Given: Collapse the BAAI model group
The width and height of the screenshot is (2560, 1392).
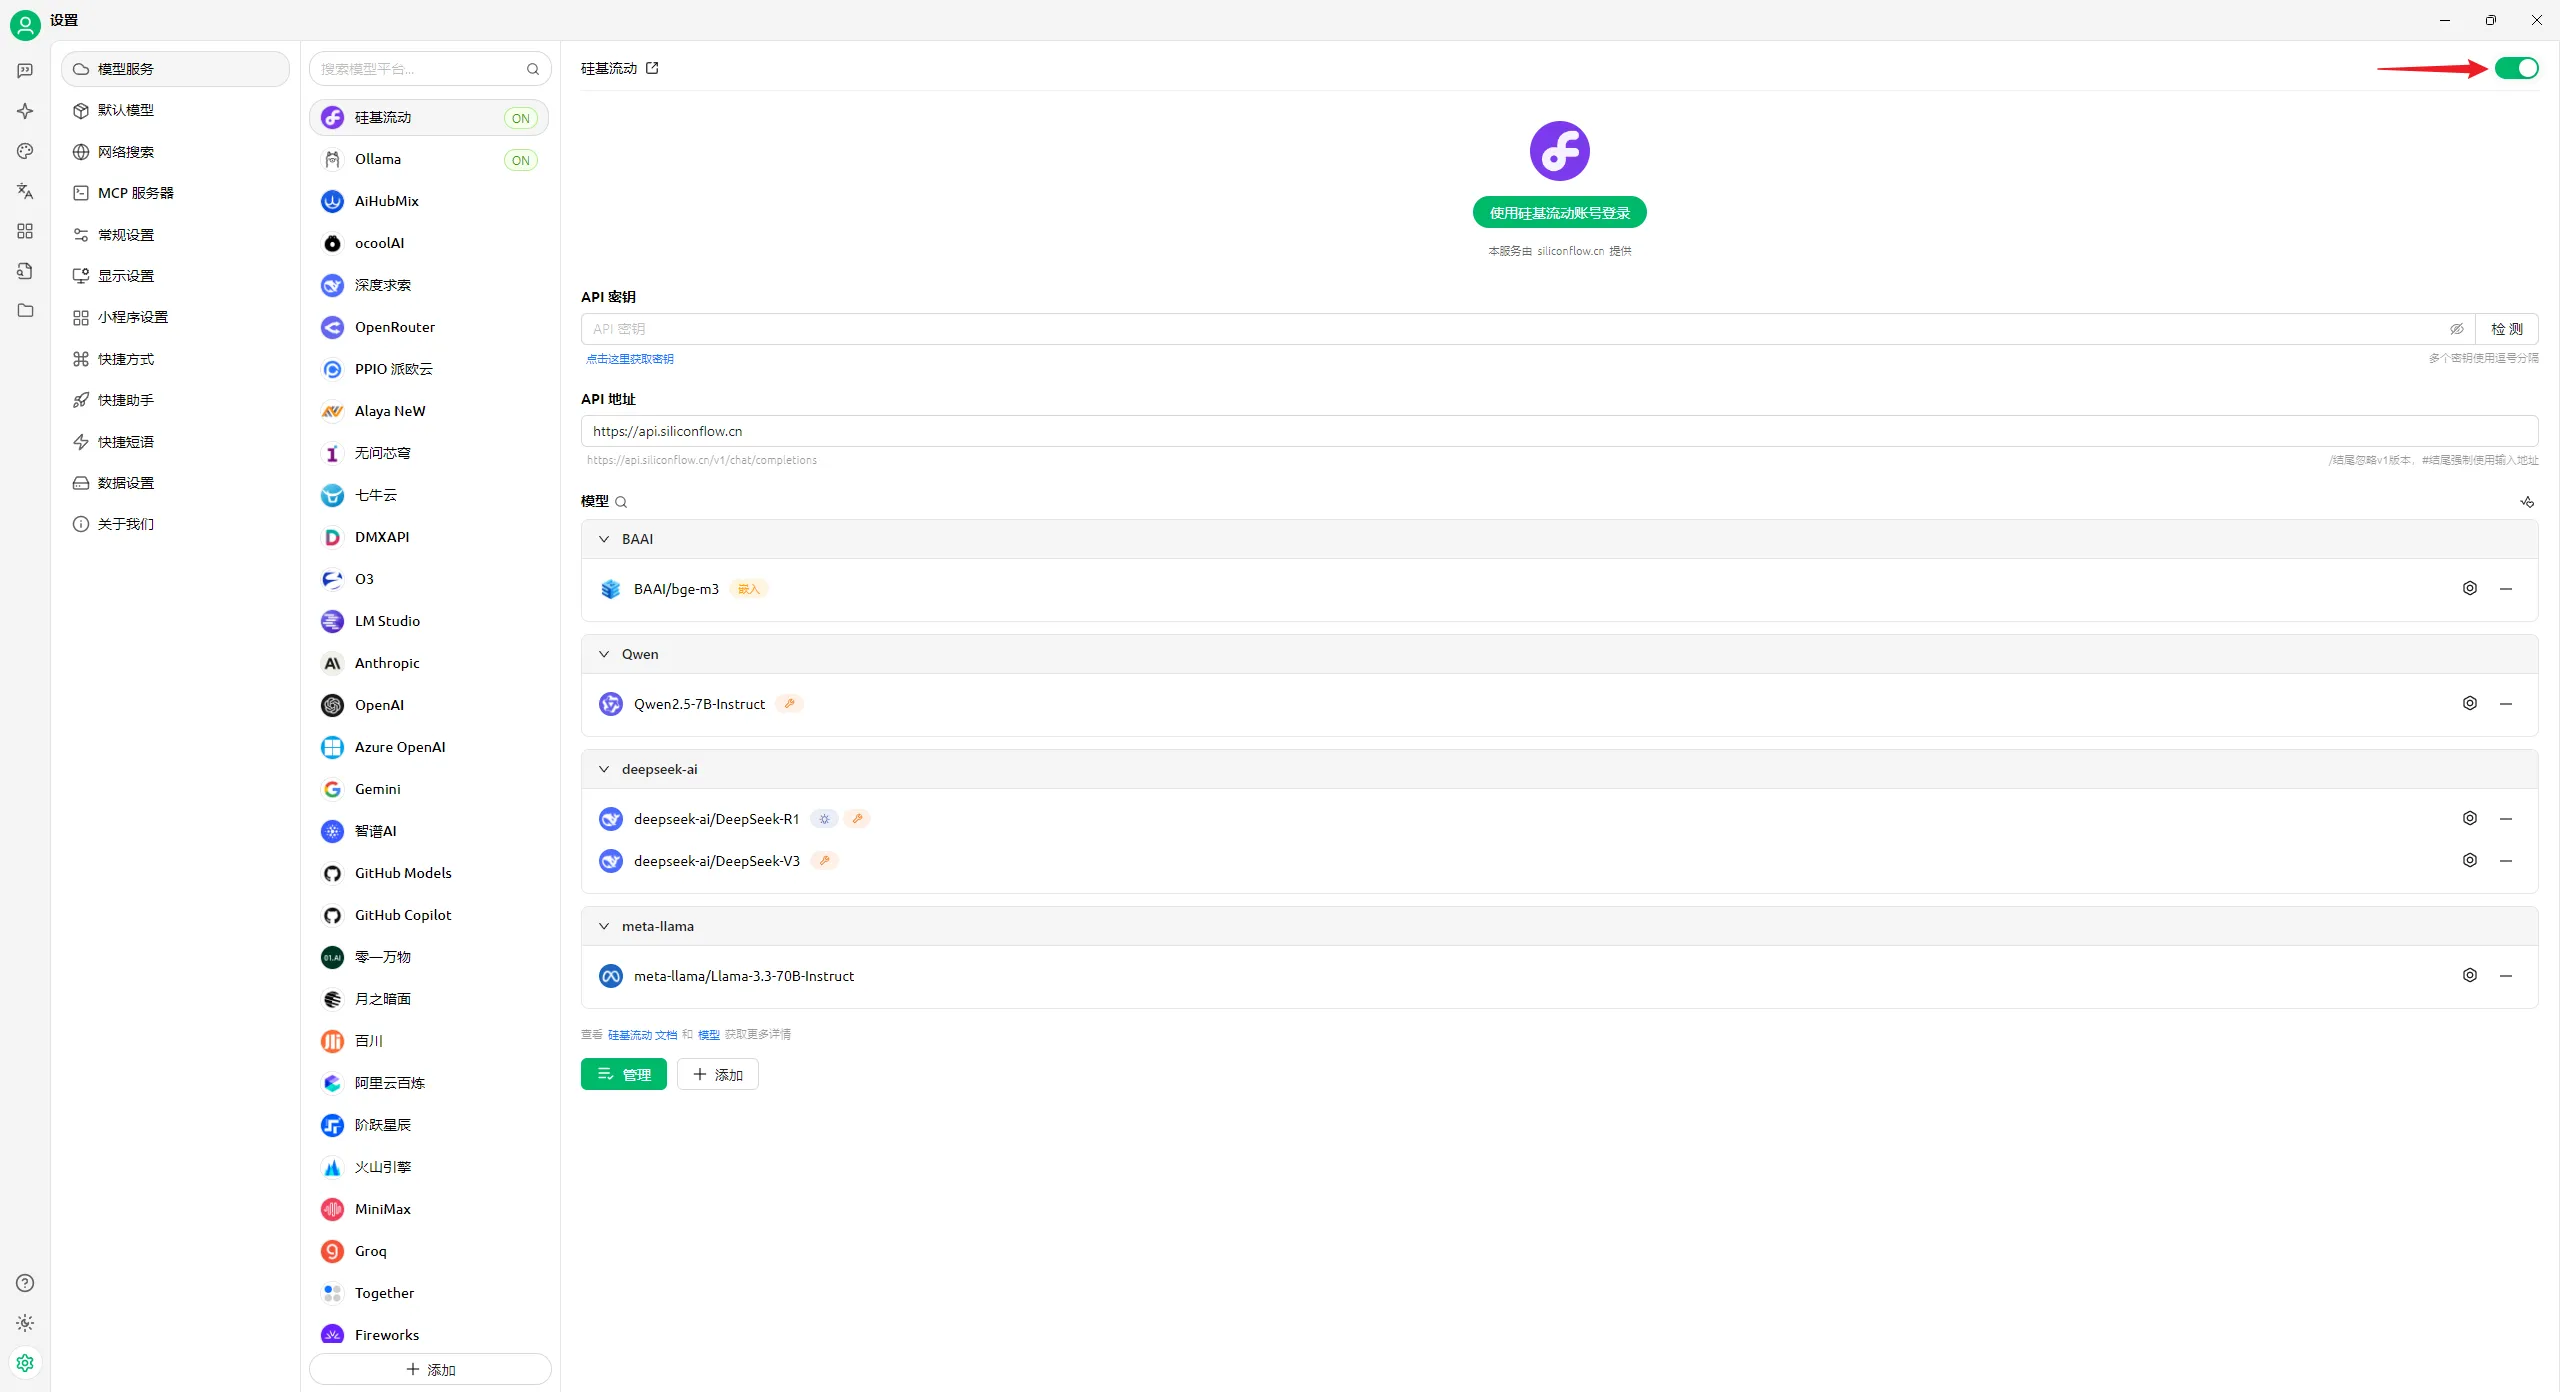Looking at the screenshot, I should [x=604, y=539].
